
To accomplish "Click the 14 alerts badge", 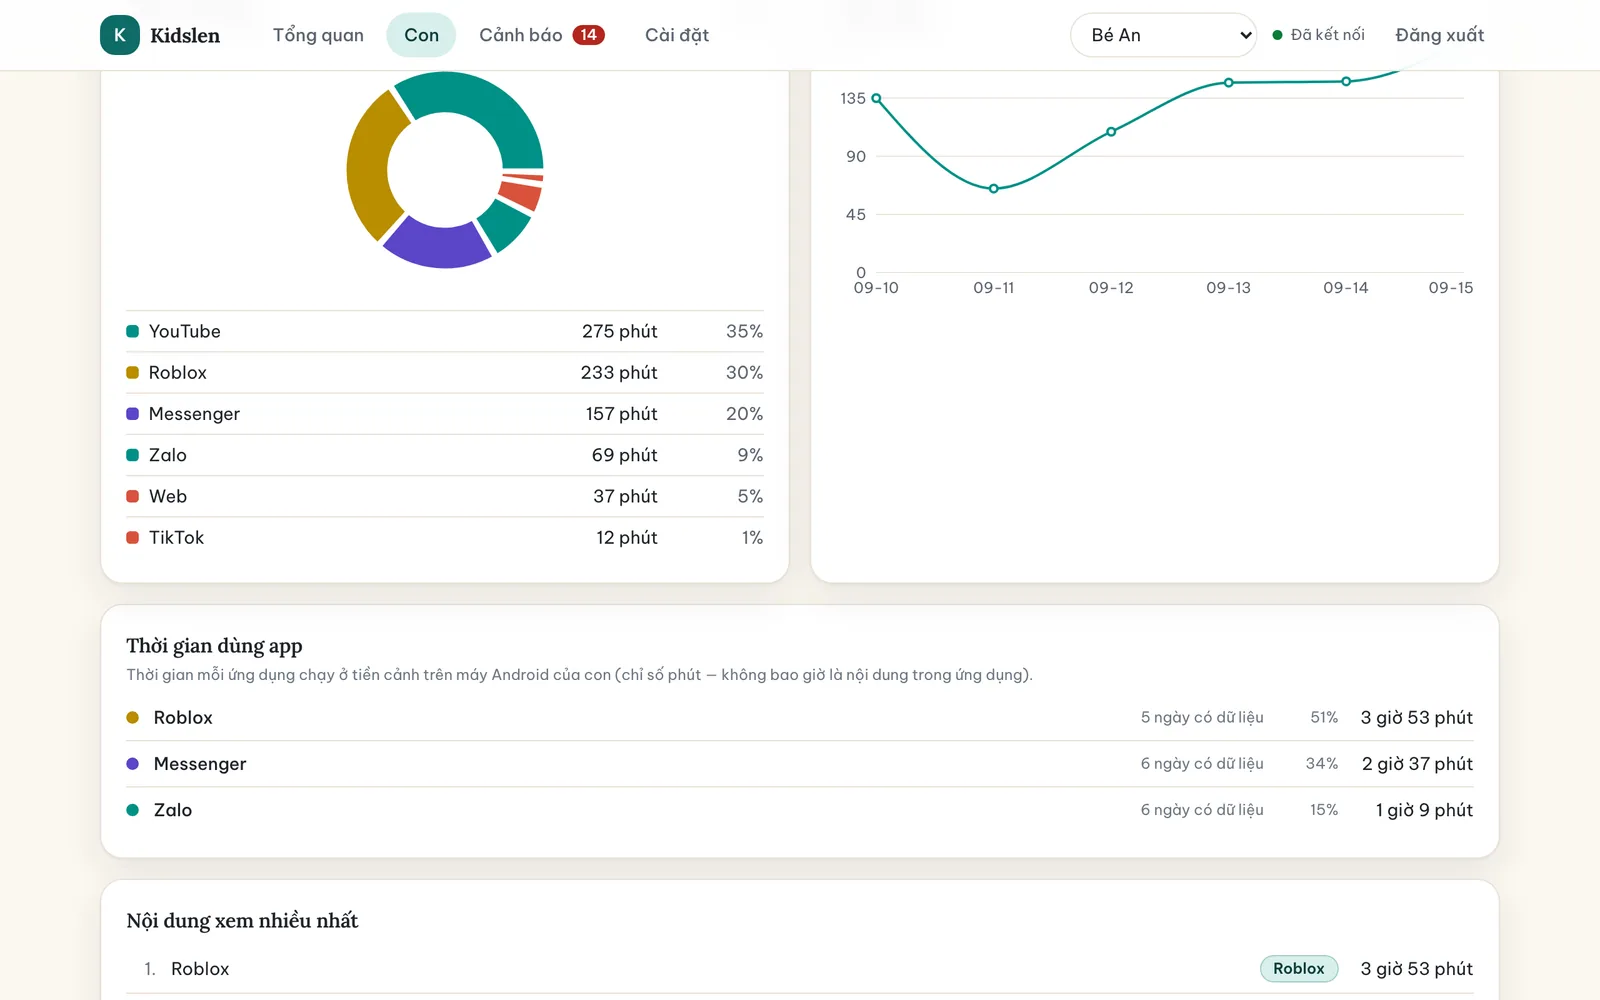I will (588, 35).
